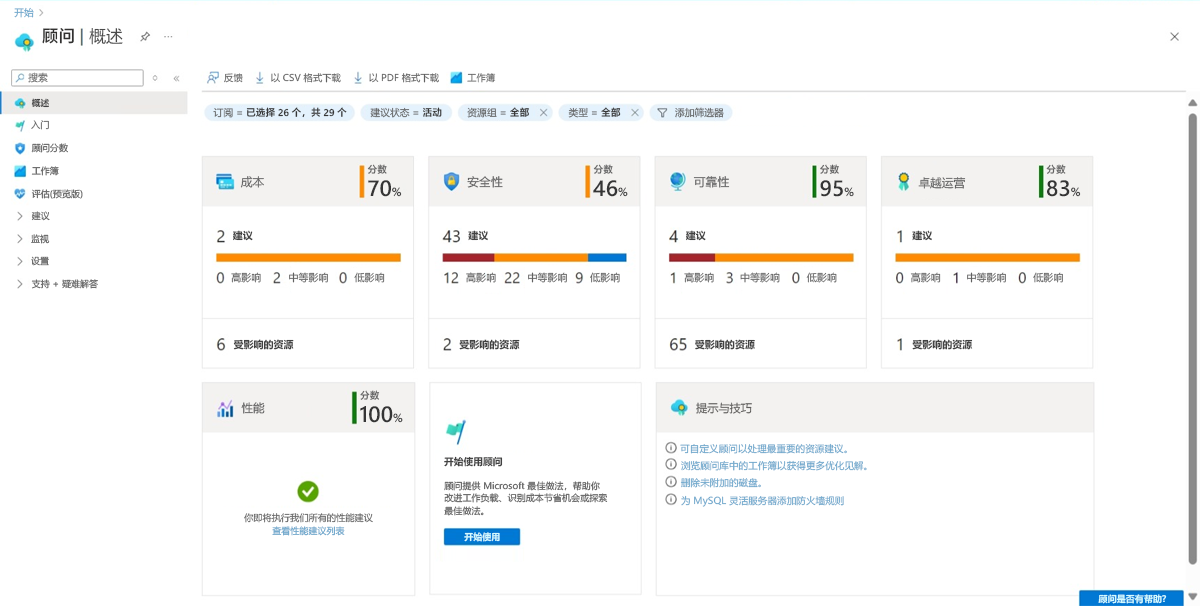Click the green checkmark in 性能 card
This screenshot has height=606, width=1200.
[x=308, y=491]
